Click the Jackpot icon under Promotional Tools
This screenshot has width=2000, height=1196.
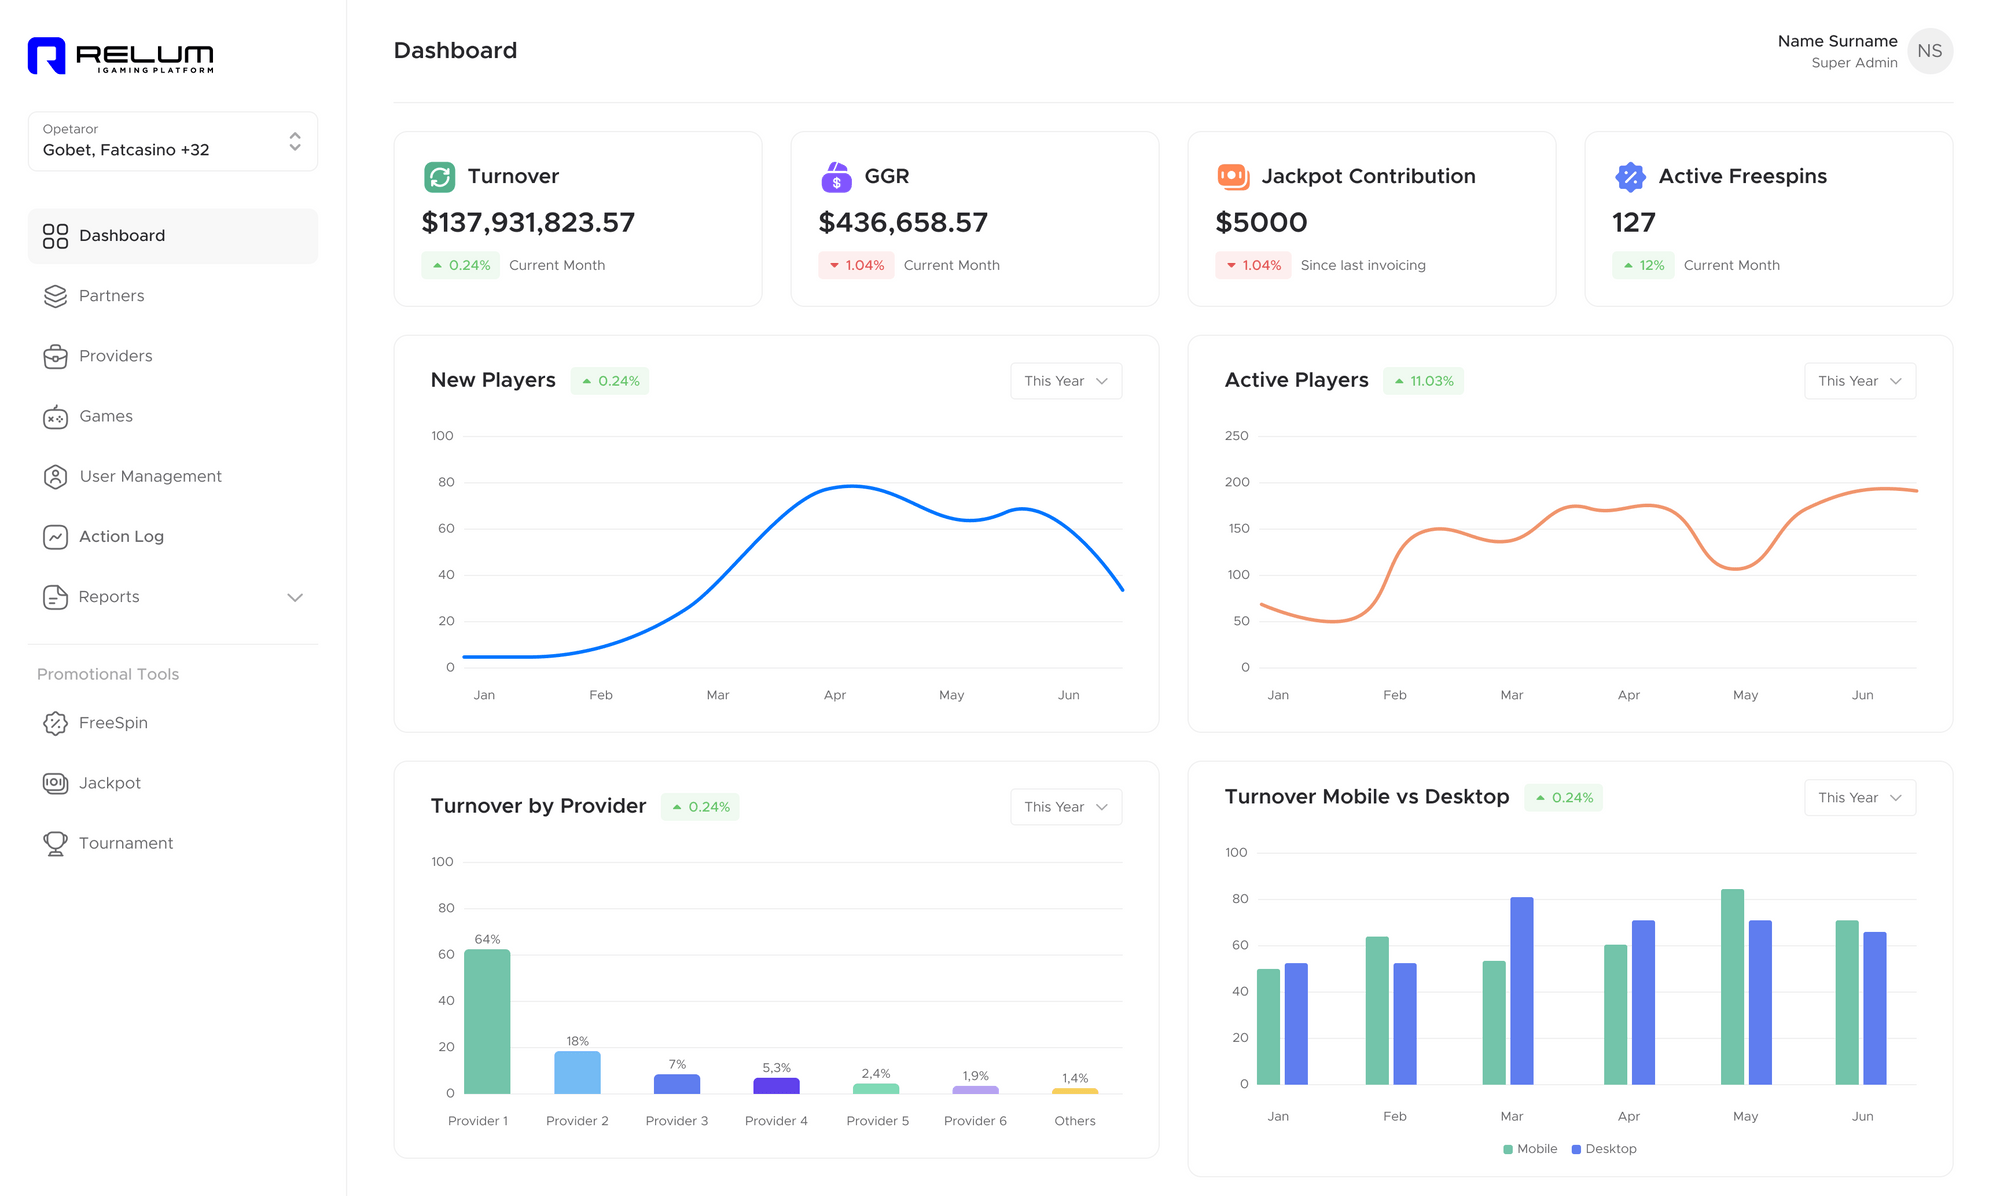[x=55, y=782]
